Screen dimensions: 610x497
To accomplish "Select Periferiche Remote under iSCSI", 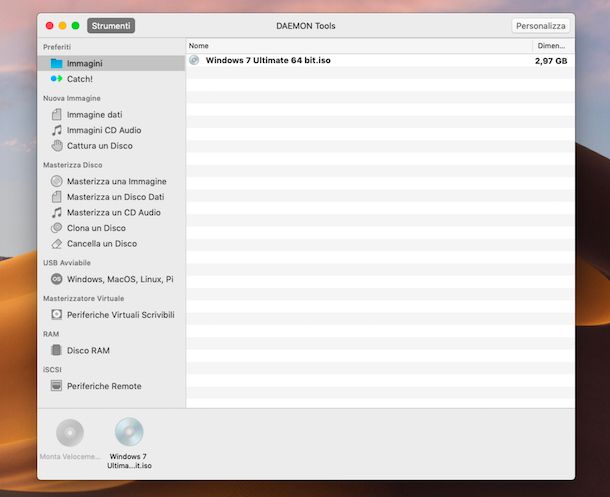I will click(104, 386).
